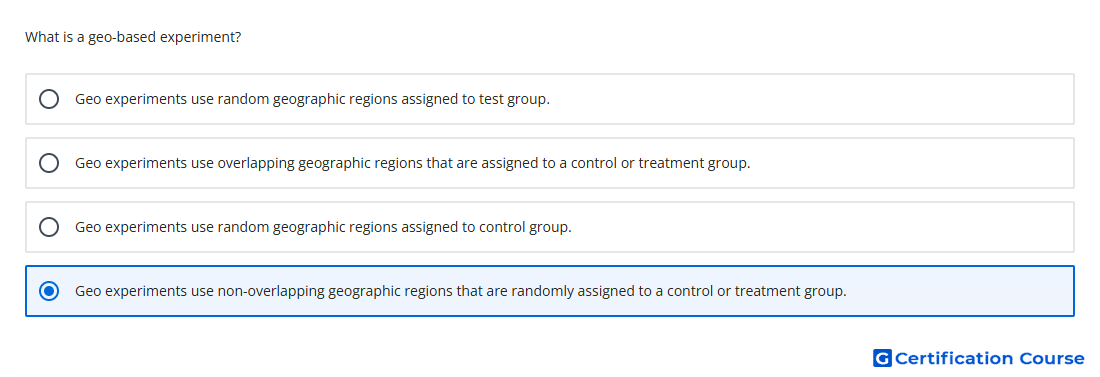Click empty area of second answer card

pyautogui.click(x=912, y=163)
